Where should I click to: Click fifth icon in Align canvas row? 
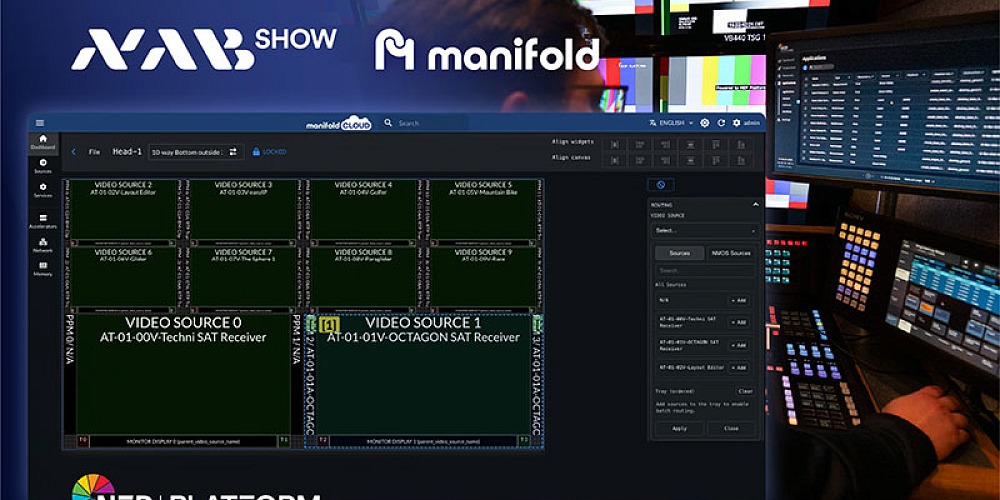click(716, 159)
